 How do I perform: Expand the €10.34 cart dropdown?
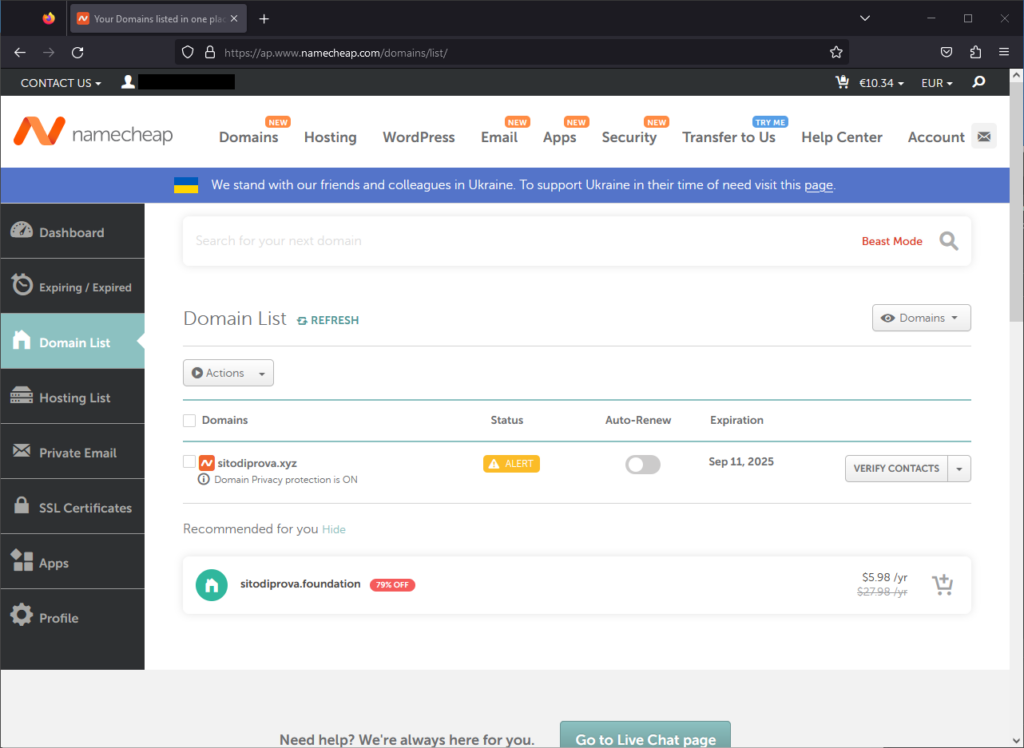point(881,83)
